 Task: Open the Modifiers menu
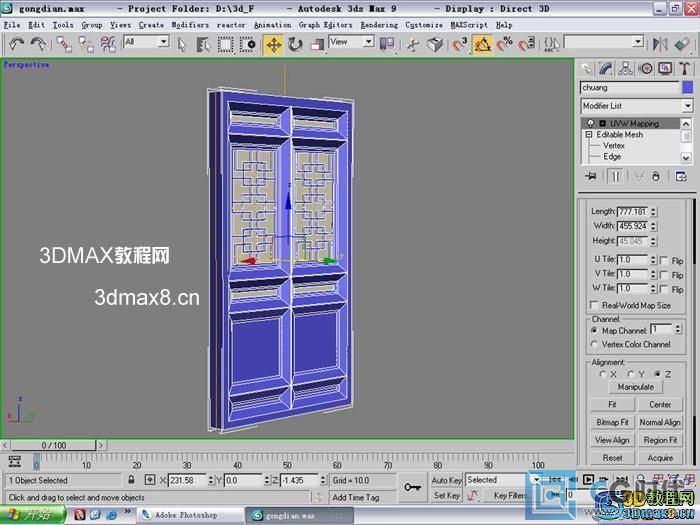coord(190,24)
